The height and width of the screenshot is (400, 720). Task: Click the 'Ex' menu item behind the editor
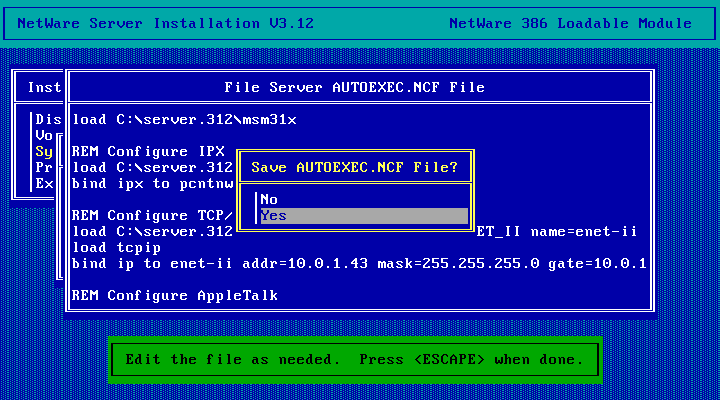coord(44,183)
